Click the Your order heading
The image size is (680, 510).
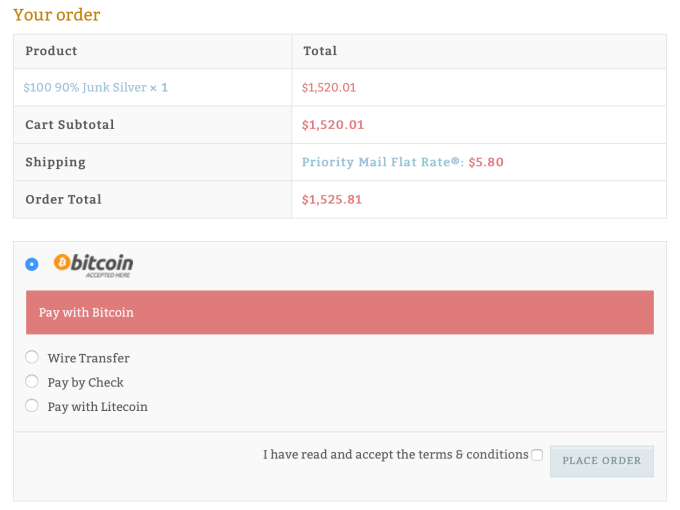click(57, 15)
